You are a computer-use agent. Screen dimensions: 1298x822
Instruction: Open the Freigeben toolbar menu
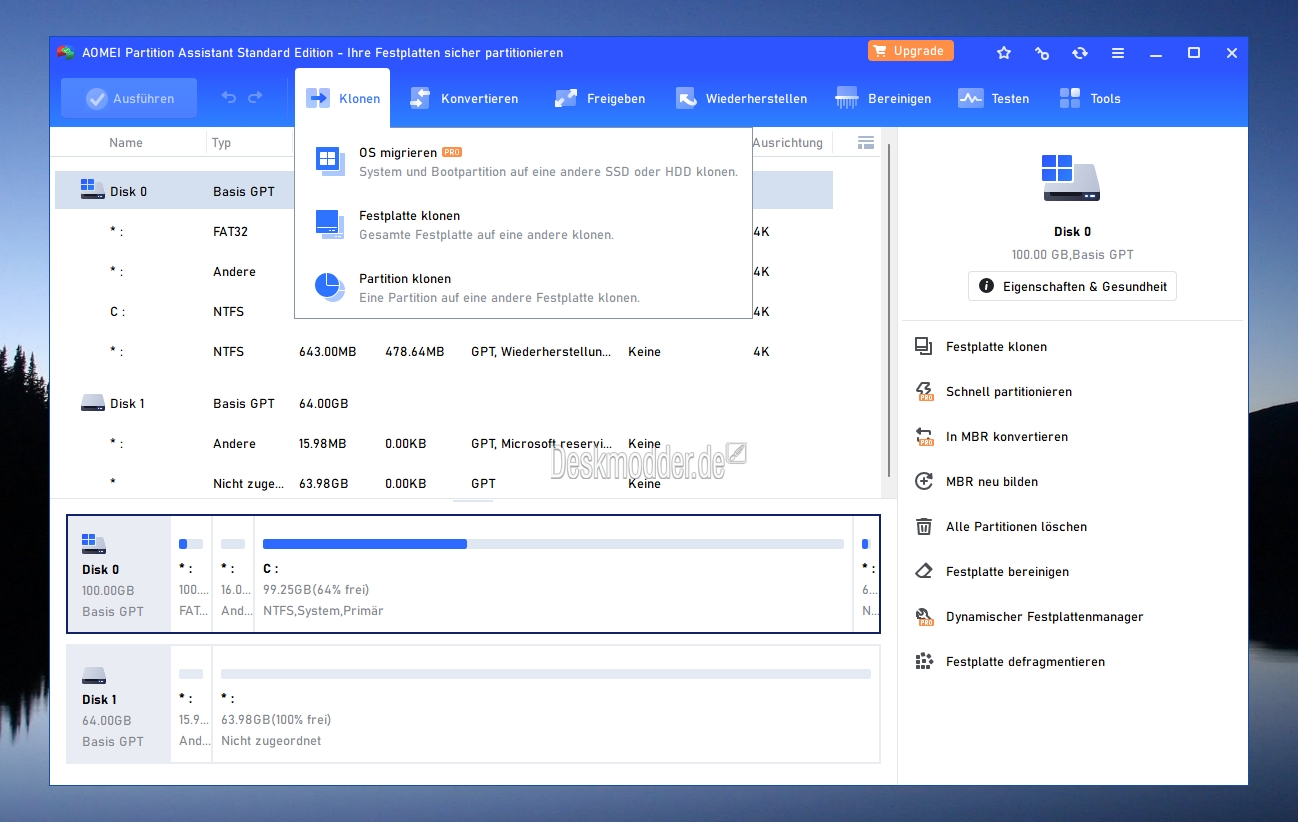click(600, 98)
